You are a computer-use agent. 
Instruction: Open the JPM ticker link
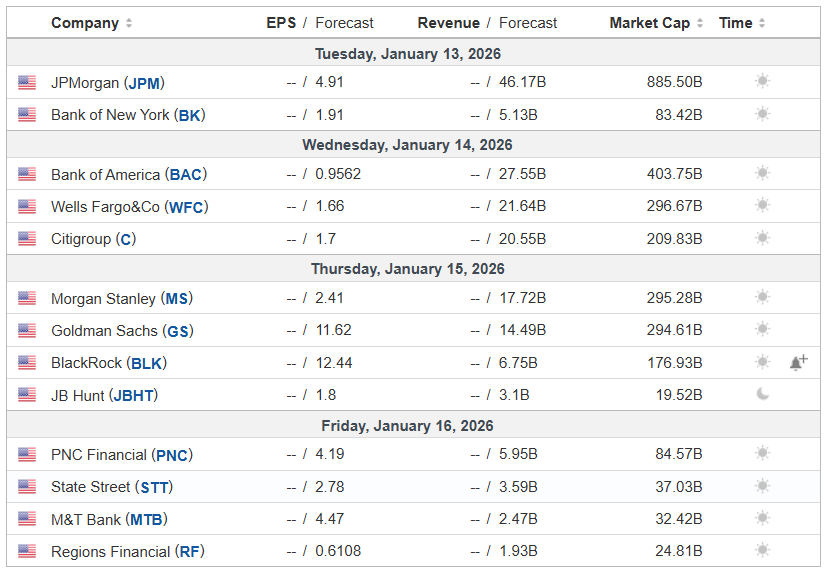[x=146, y=83]
